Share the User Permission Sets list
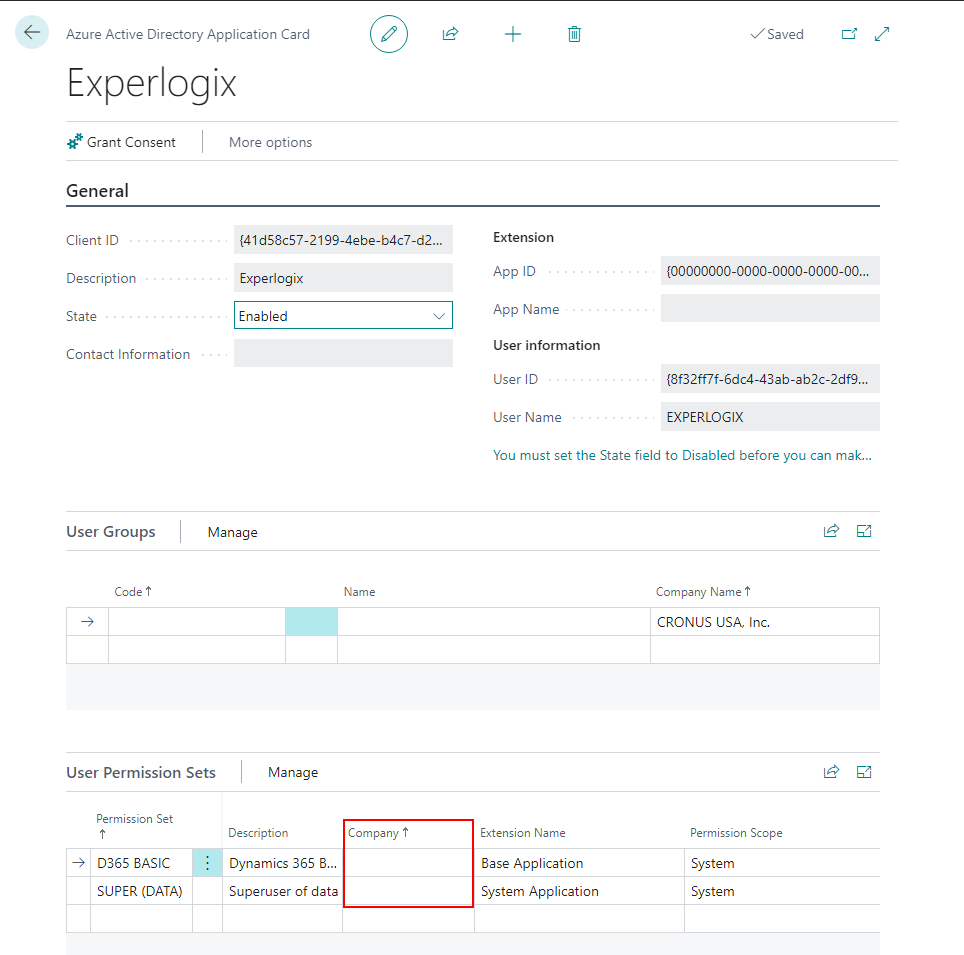 [831, 772]
